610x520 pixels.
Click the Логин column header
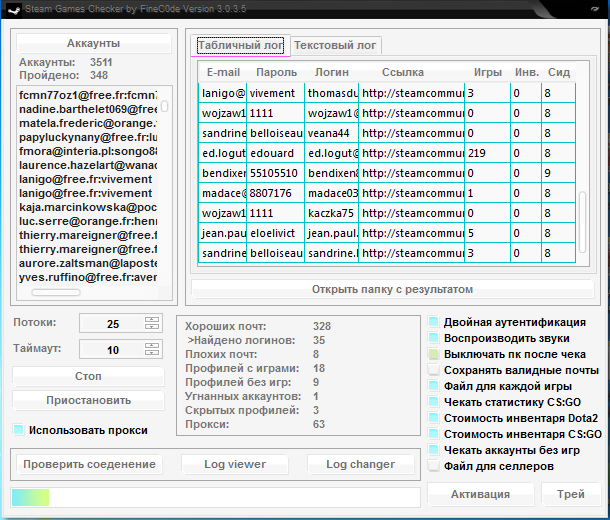[x=332, y=72]
